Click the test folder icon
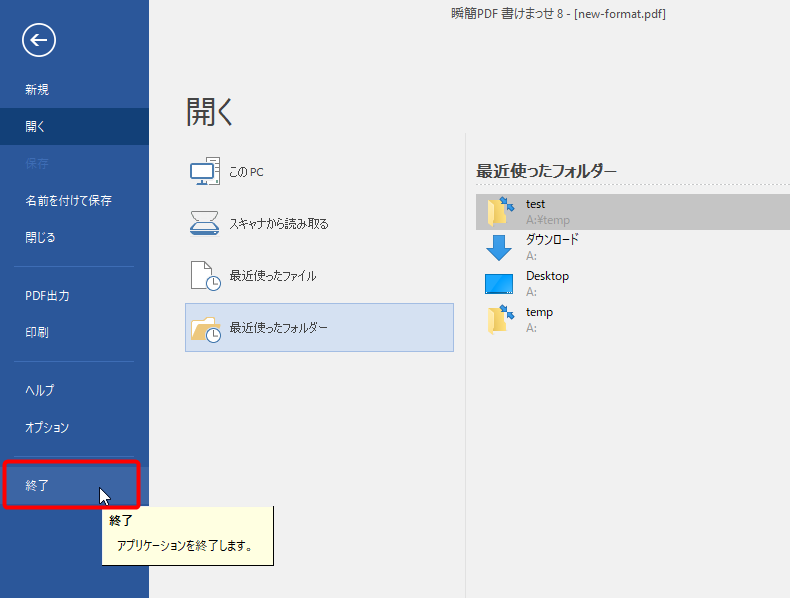This screenshot has height=598, width=790. (x=500, y=212)
